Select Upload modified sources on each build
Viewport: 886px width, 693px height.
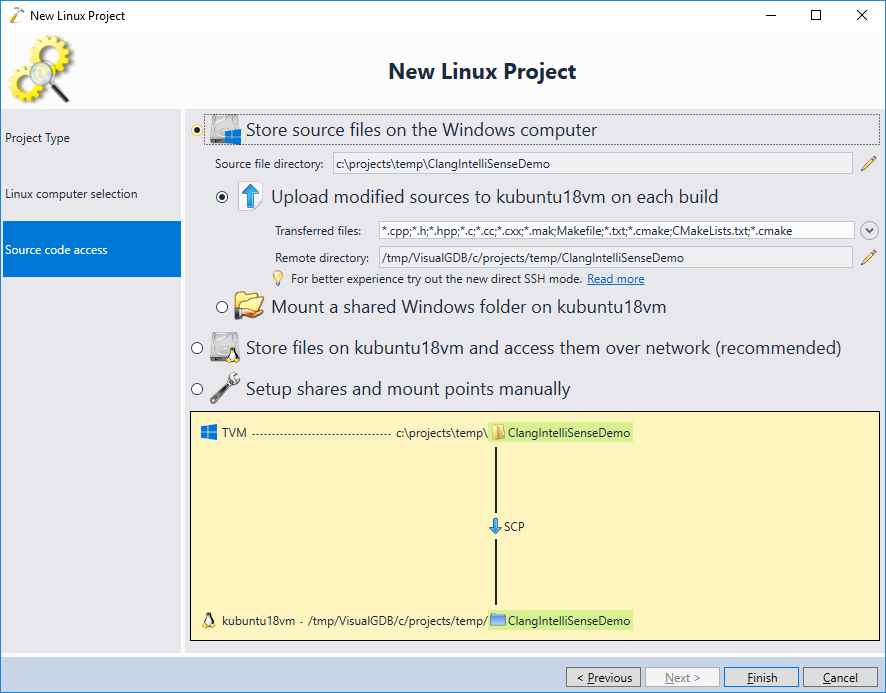pyautogui.click(x=222, y=197)
